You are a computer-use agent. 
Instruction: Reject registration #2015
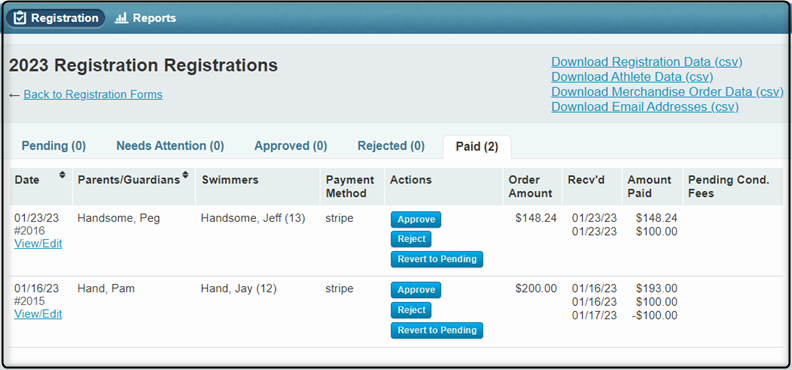point(411,310)
